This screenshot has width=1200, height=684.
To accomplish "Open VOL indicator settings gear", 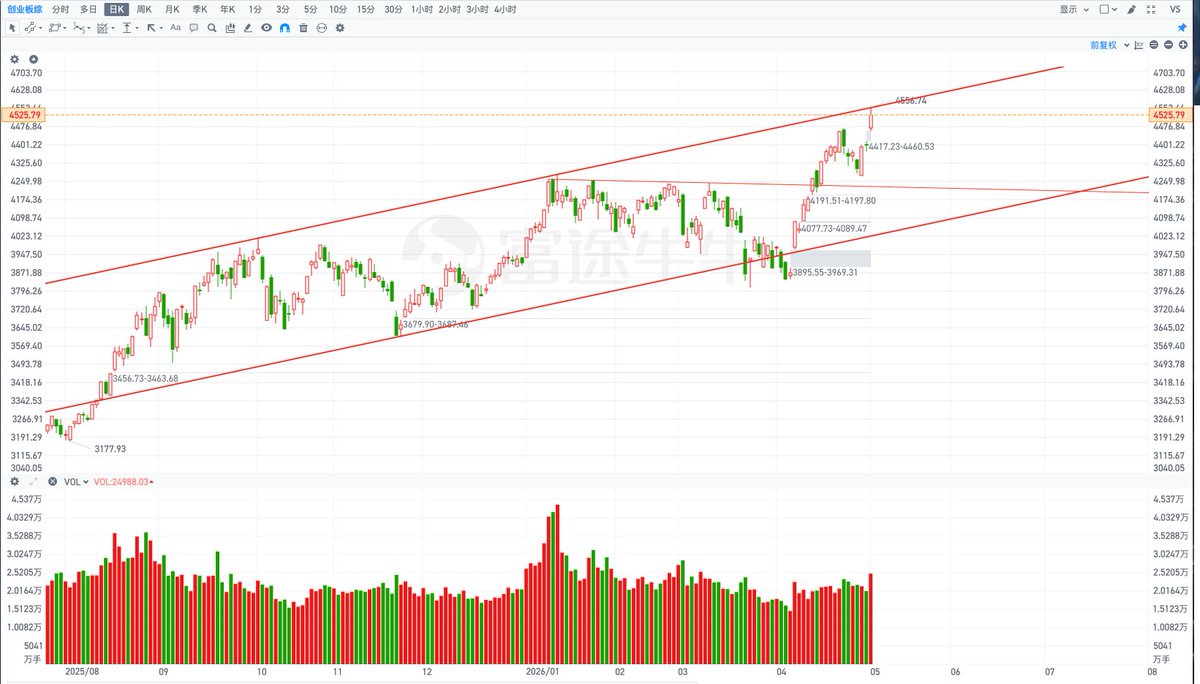I will coord(14,481).
